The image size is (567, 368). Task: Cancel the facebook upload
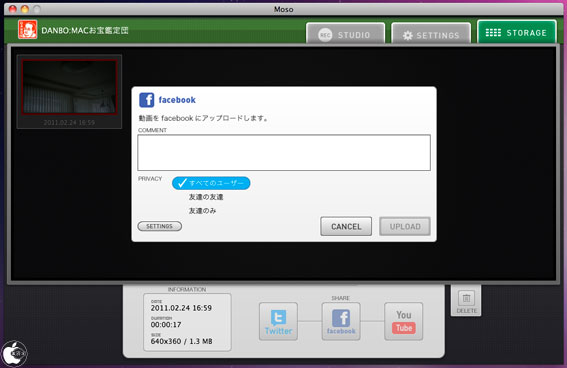point(346,226)
